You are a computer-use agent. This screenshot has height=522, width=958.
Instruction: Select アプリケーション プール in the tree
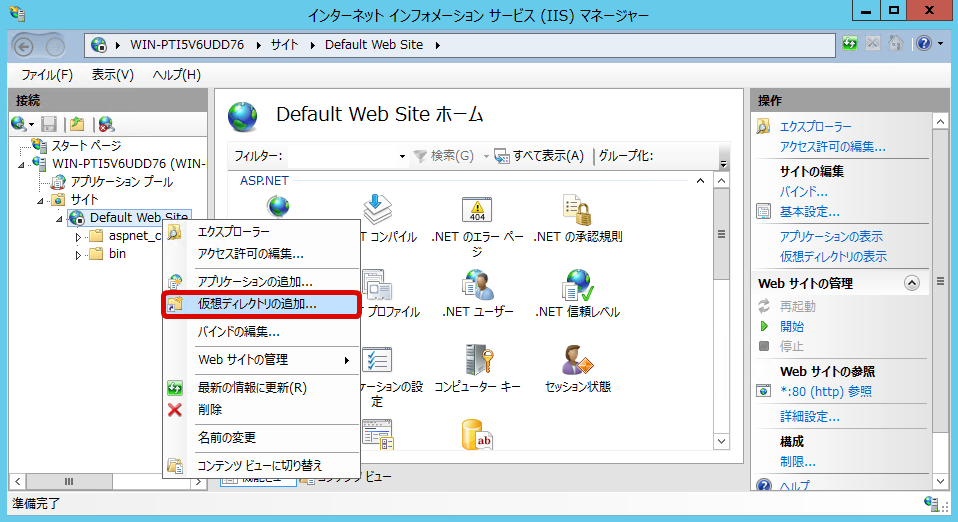[x=122, y=182]
